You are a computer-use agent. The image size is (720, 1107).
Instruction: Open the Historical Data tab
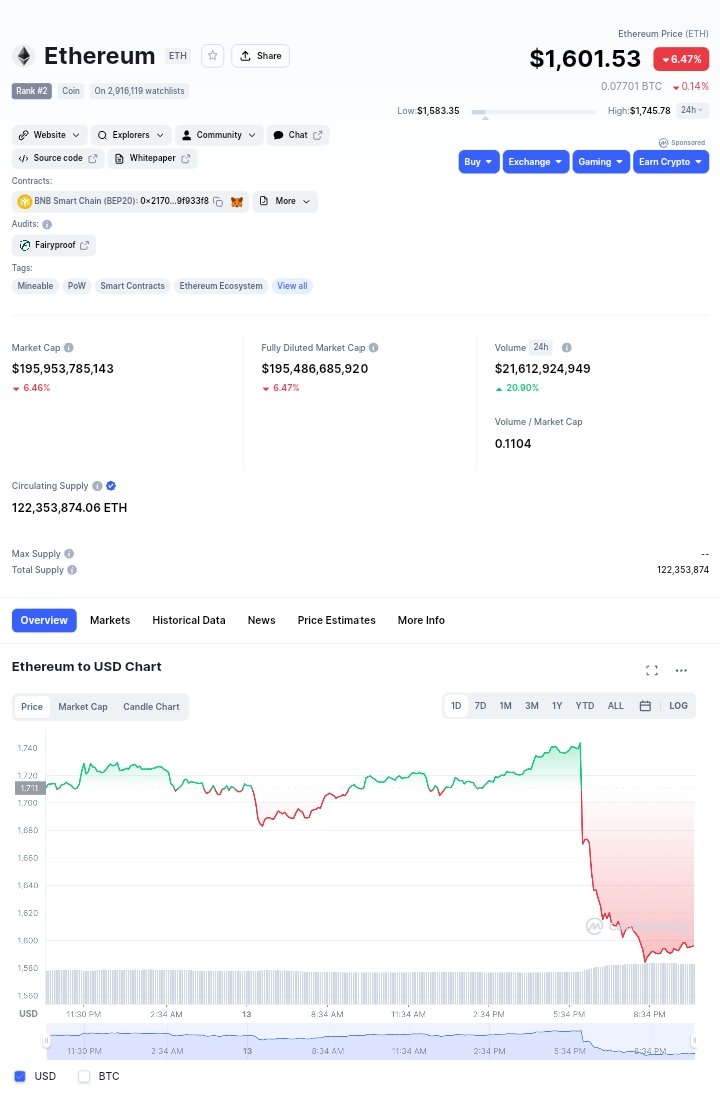[189, 621]
